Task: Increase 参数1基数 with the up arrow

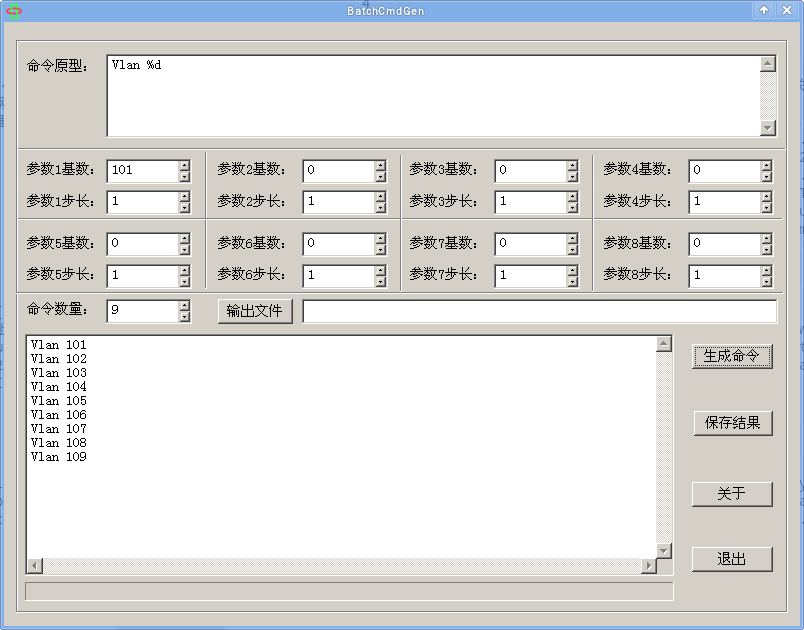Action: coord(185,165)
